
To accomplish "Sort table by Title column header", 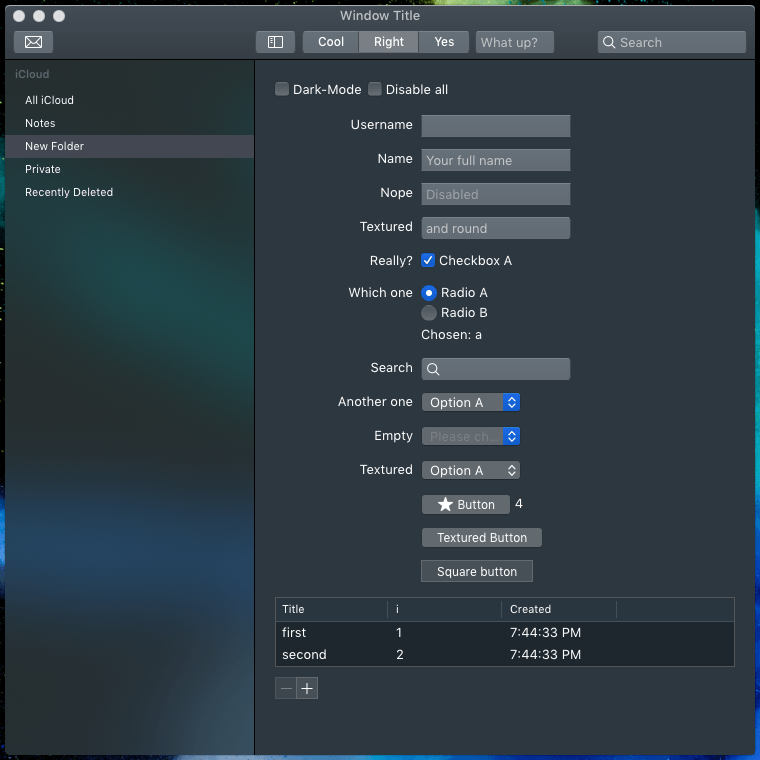I will pyautogui.click(x=332, y=609).
